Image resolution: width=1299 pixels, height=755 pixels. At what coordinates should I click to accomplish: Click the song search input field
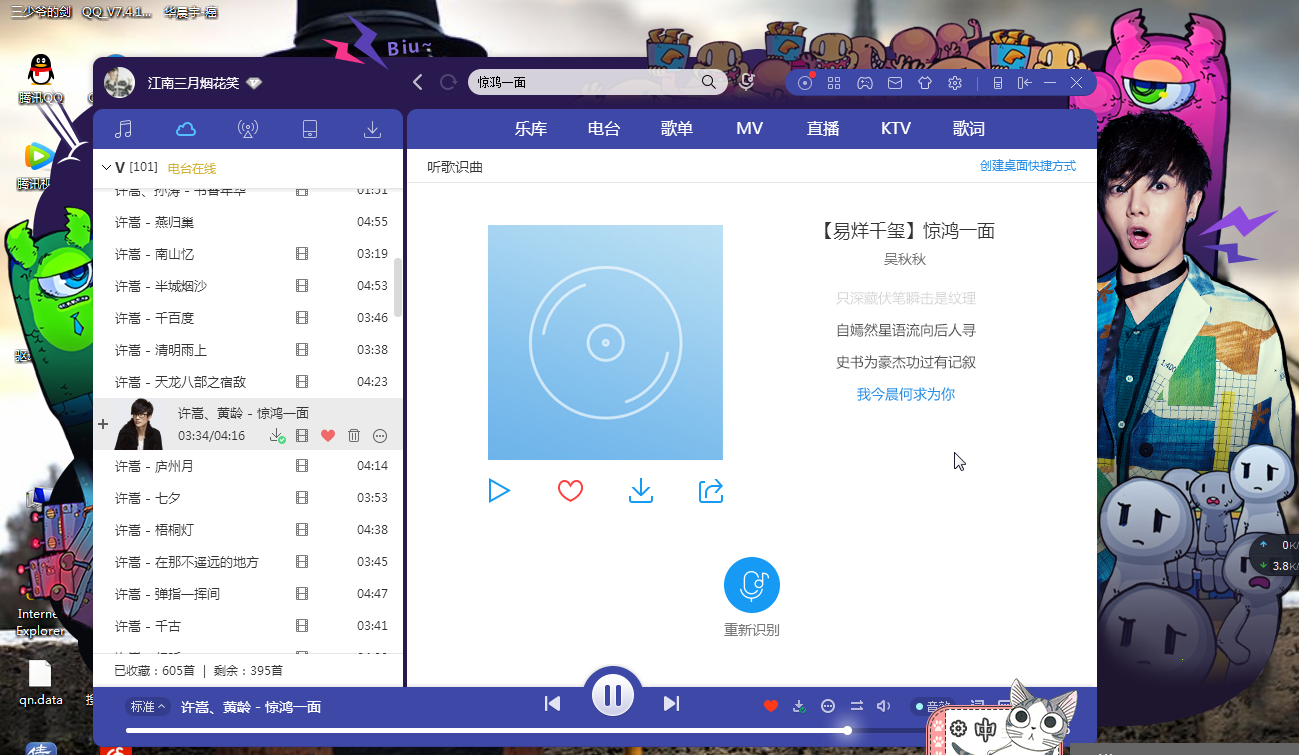pos(590,82)
